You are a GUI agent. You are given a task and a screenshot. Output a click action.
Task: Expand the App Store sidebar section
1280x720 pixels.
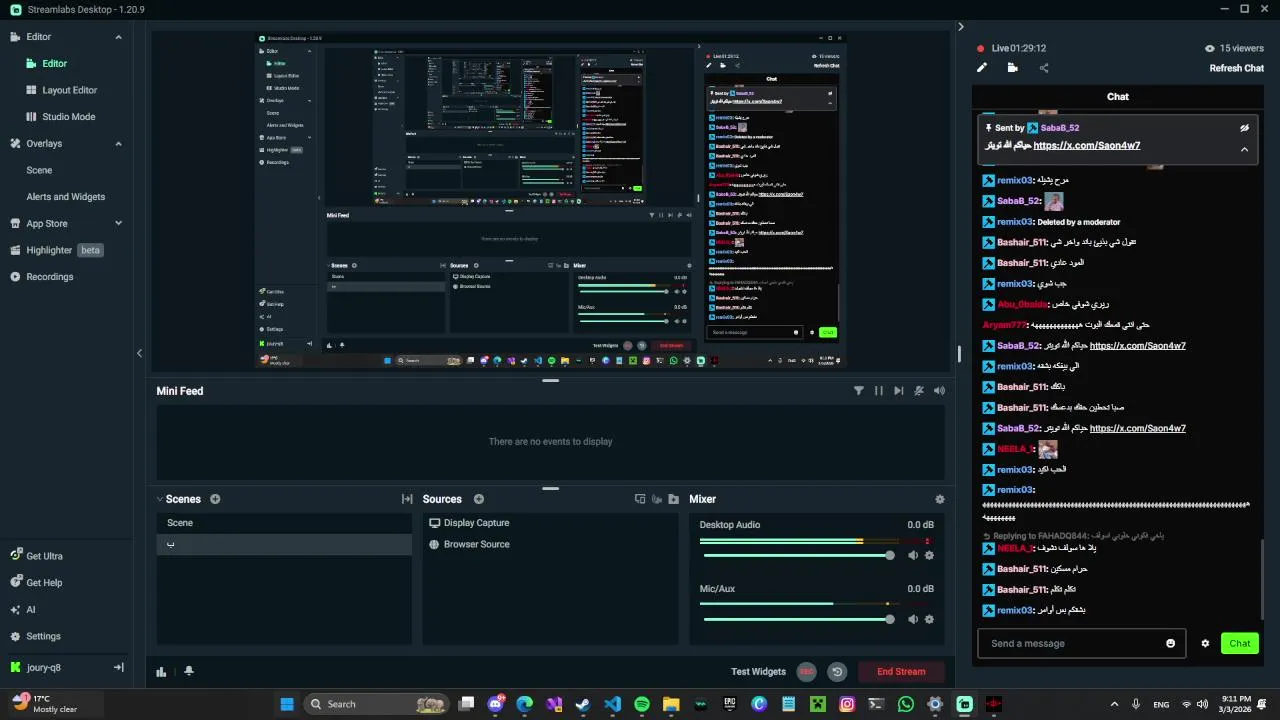pyautogui.click(x=118, y=224)
